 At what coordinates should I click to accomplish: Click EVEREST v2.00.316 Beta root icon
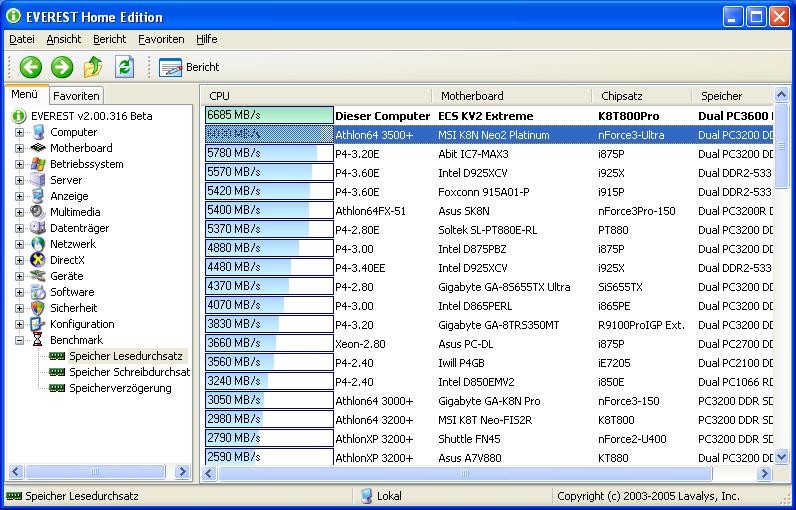click(19, 116)
